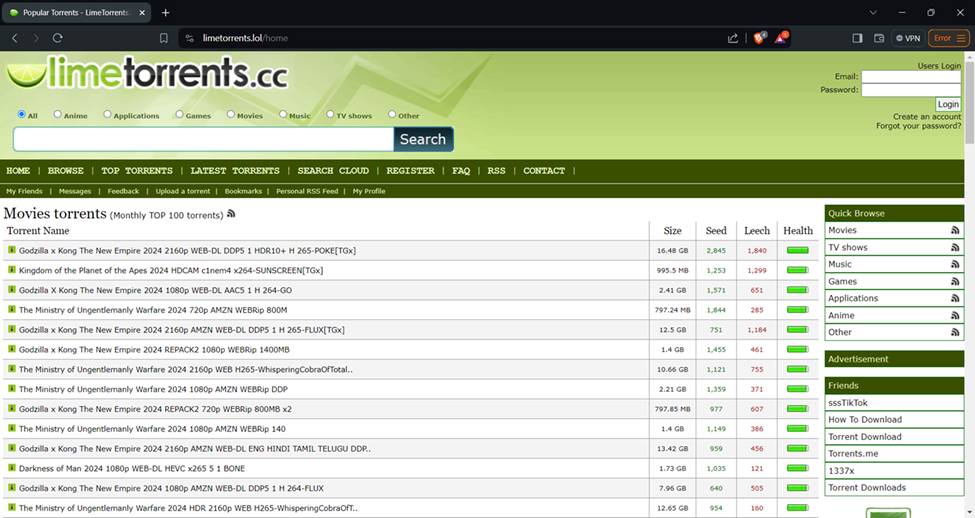Click RSS icon beside Monthly TOP 100 heading
The width and height of the screenshot is (975, 518).
pos(232,214)
